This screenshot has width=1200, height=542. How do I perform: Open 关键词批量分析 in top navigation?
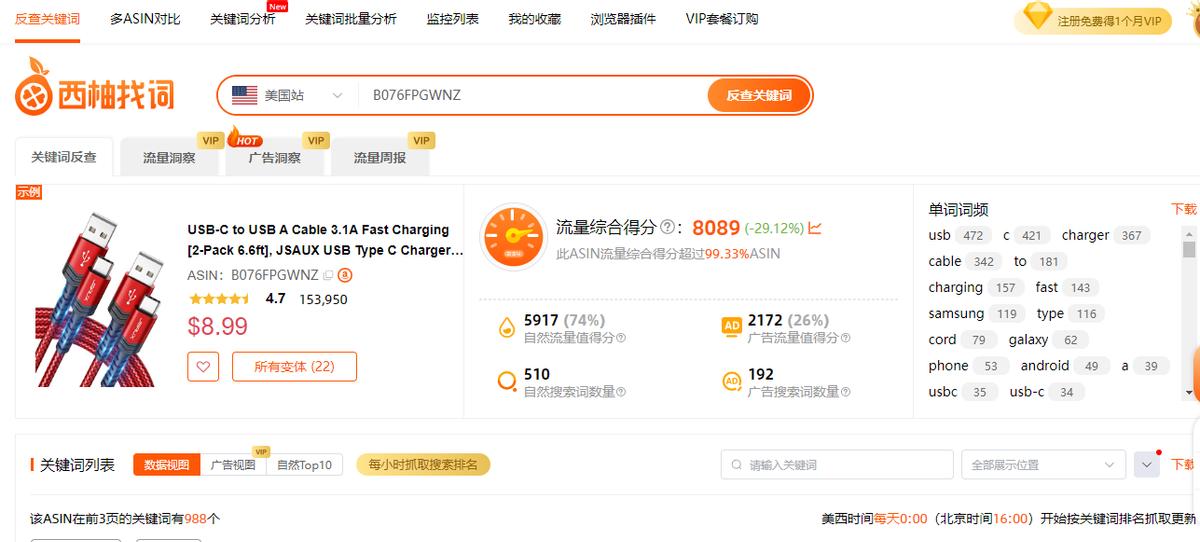(x=351, y=19)
